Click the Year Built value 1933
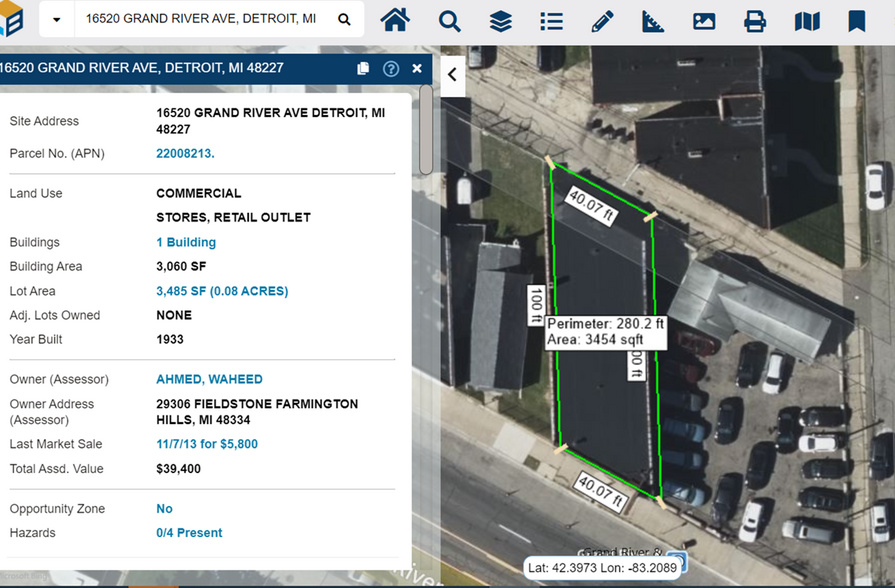Viewport: 895px width, 588px height. pyautogui.click(x=170, y=340)
